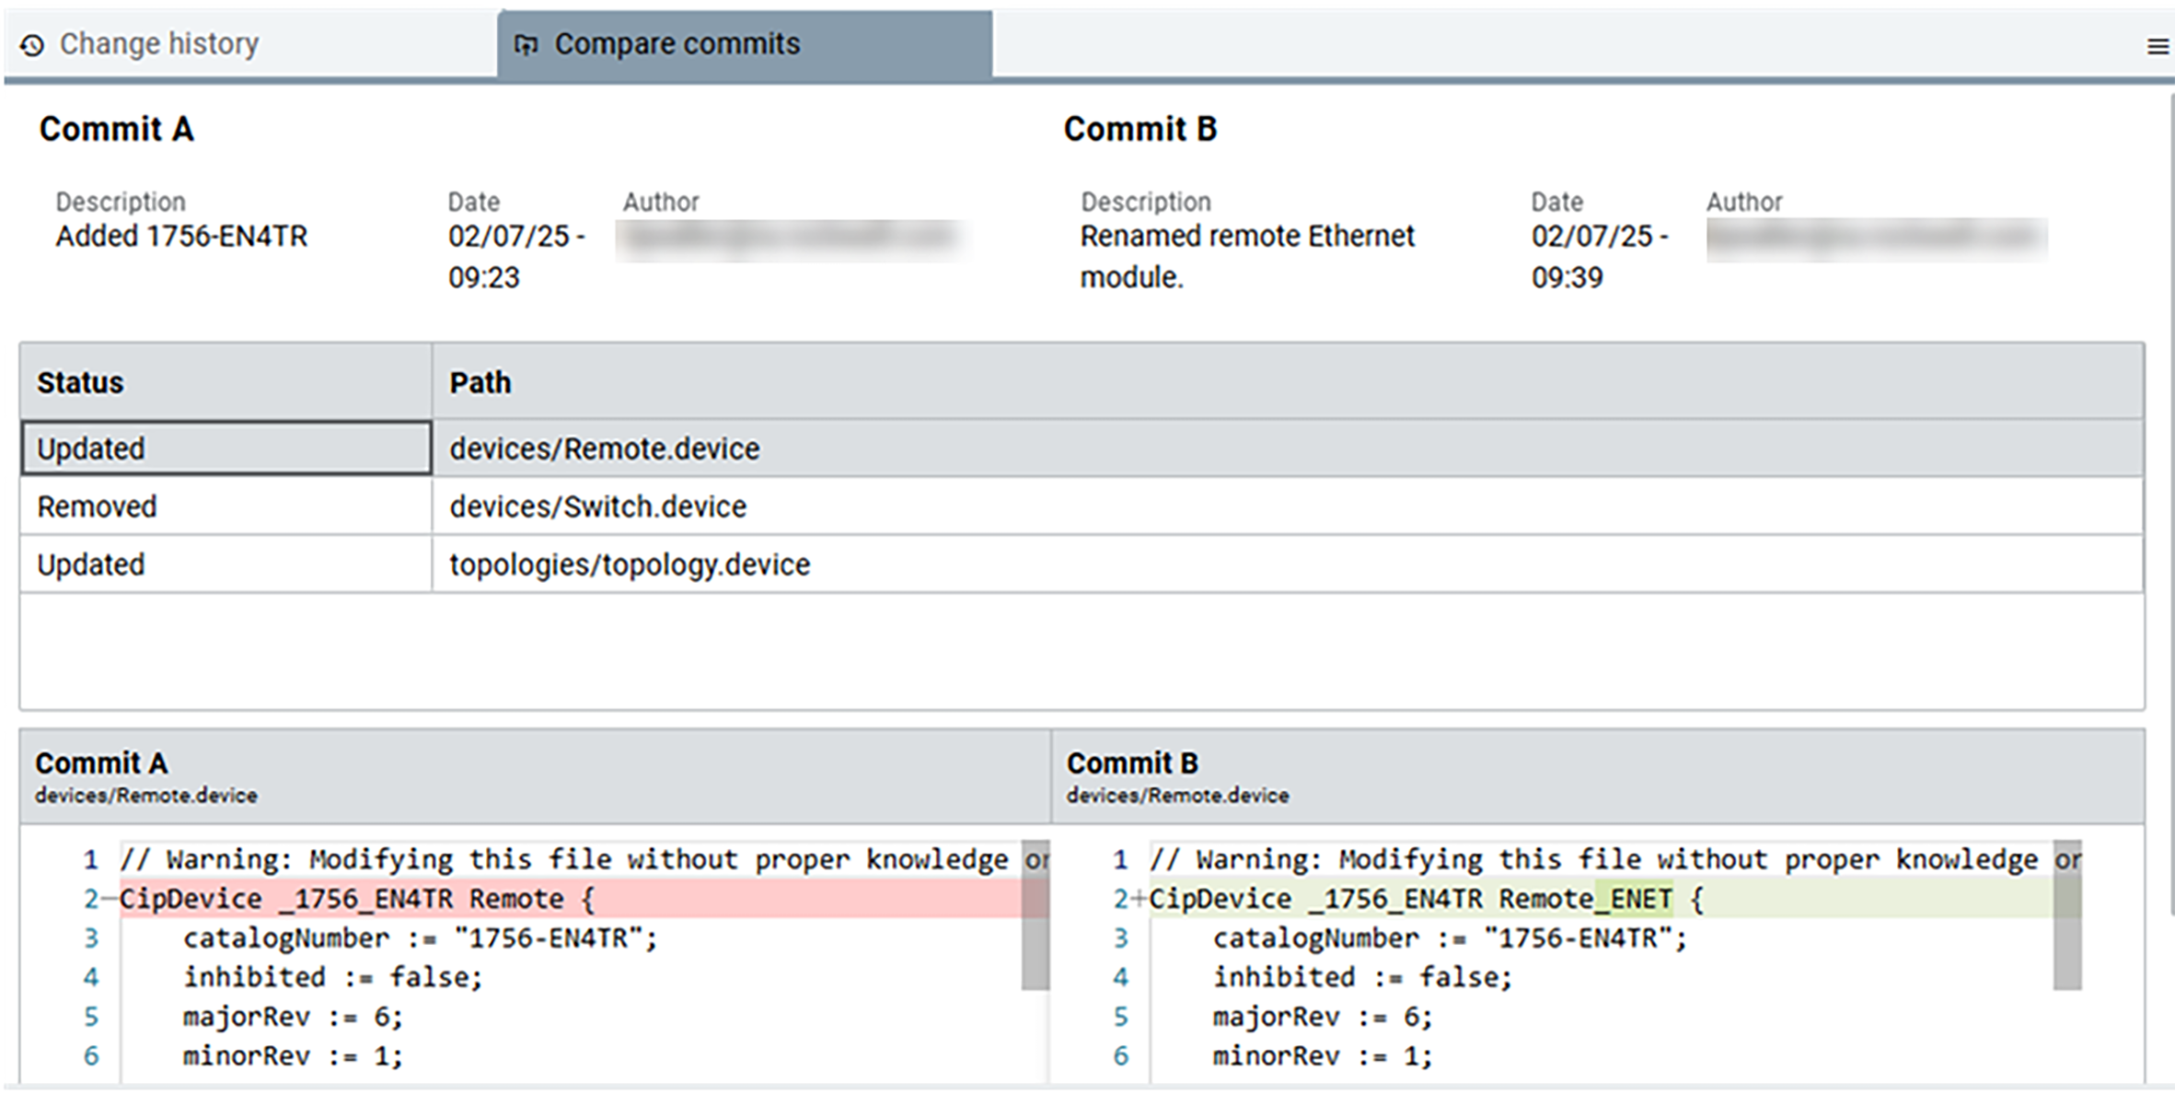The width and height of the screenshot is (2175, 1094).
Task: Open the hamburger menu at top right
Action: [x=2157, y=46]
